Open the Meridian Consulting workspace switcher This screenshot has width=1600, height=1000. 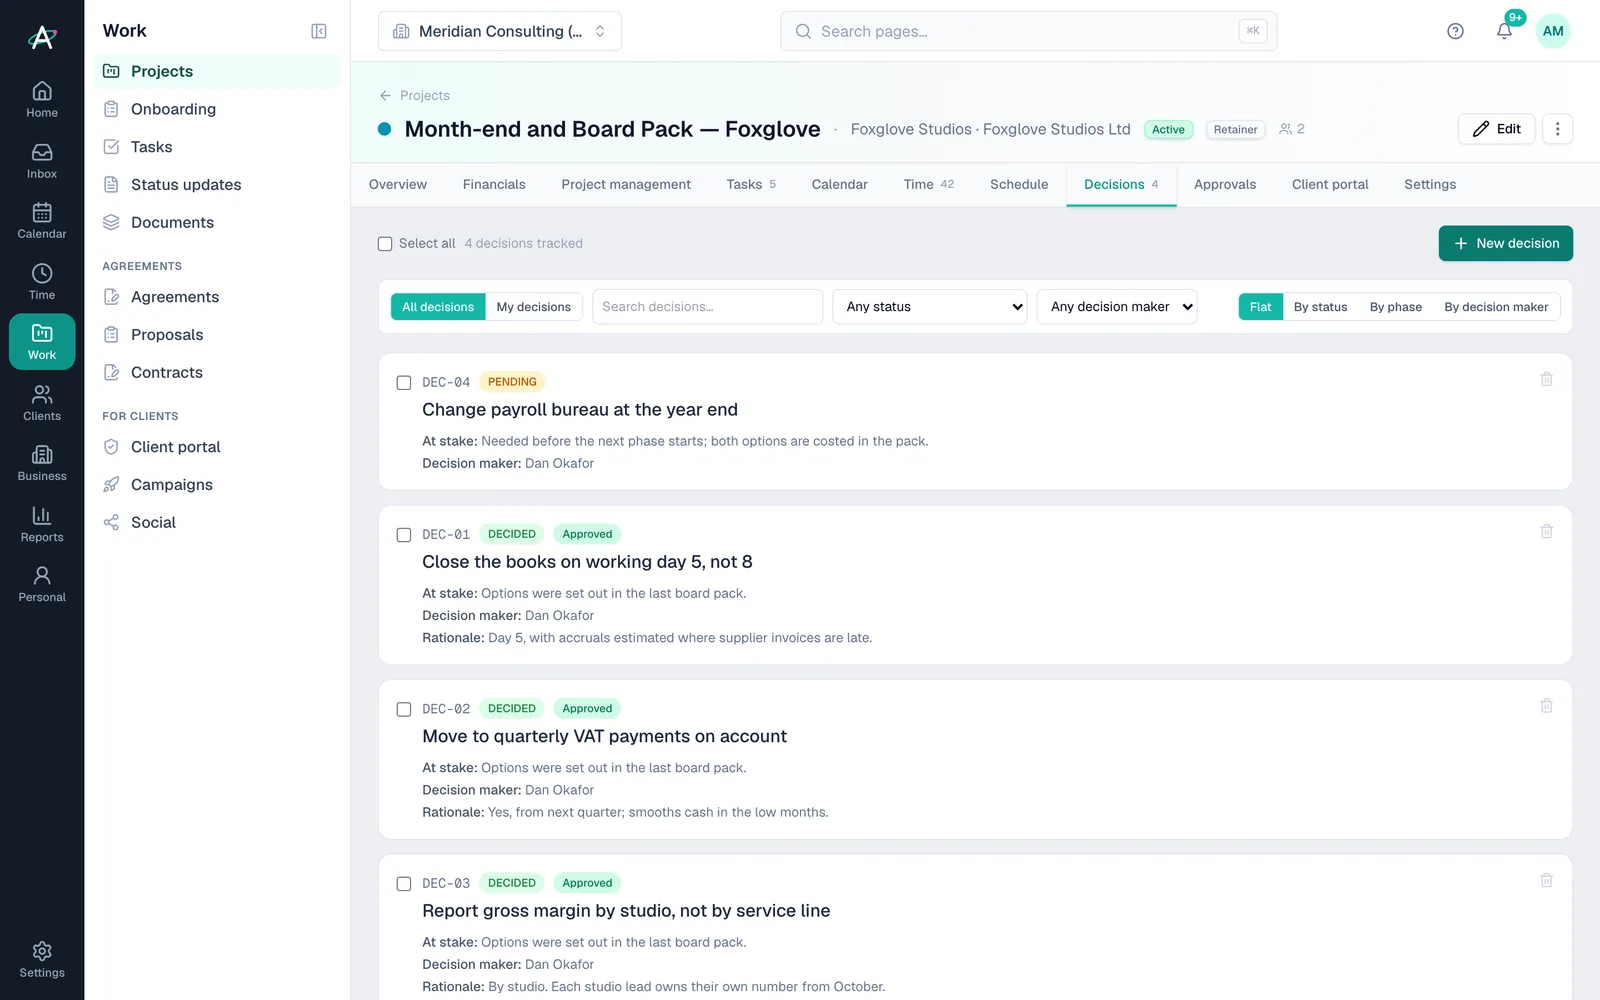500,31
